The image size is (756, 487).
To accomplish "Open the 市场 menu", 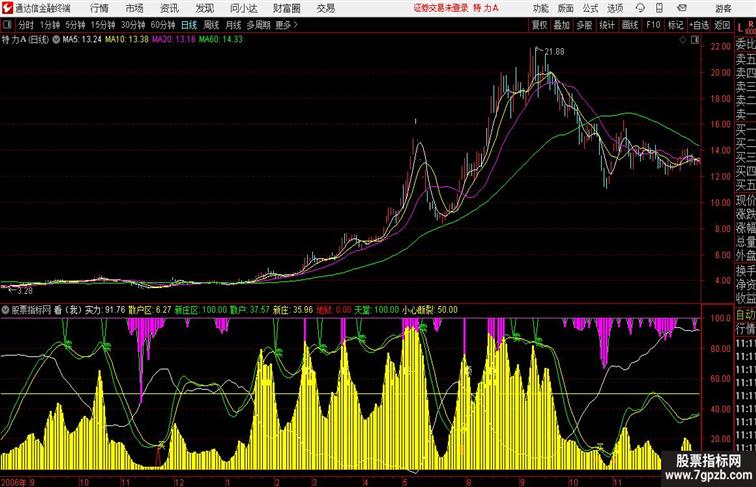I will pyautogui.click(x=134, y=8).
